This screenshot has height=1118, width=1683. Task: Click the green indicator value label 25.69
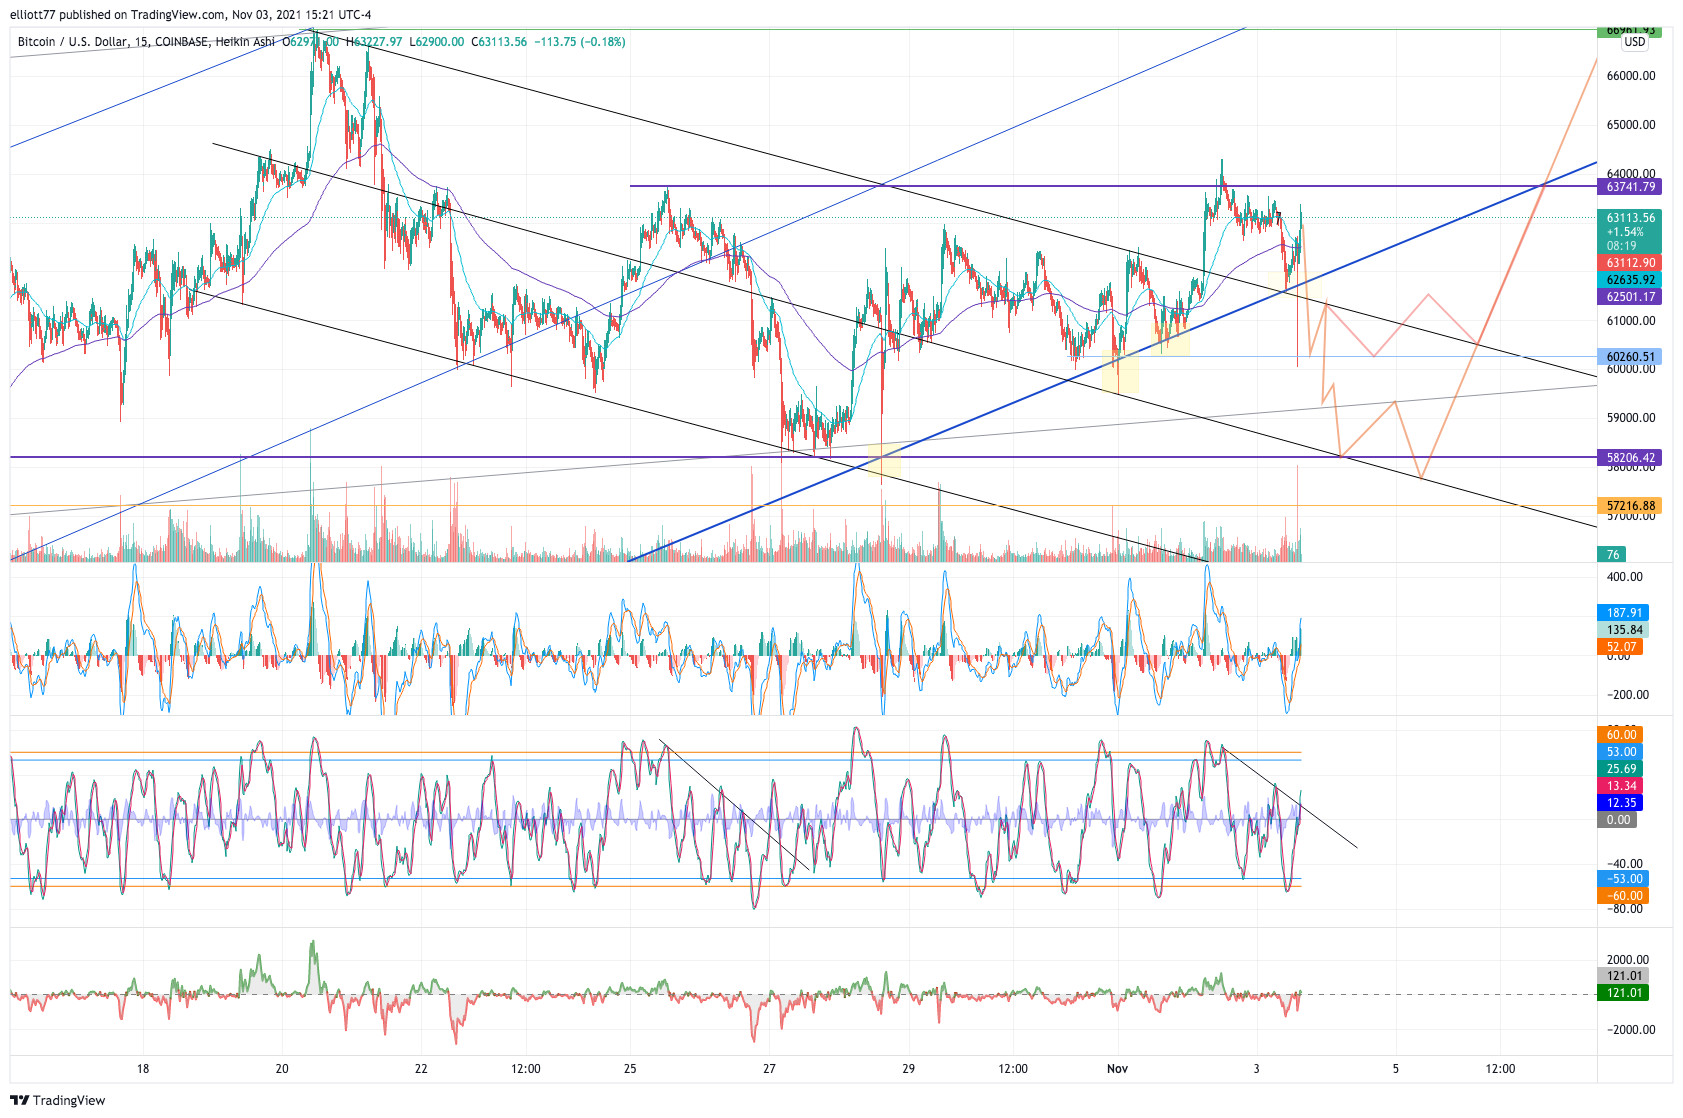(1620, 769)
